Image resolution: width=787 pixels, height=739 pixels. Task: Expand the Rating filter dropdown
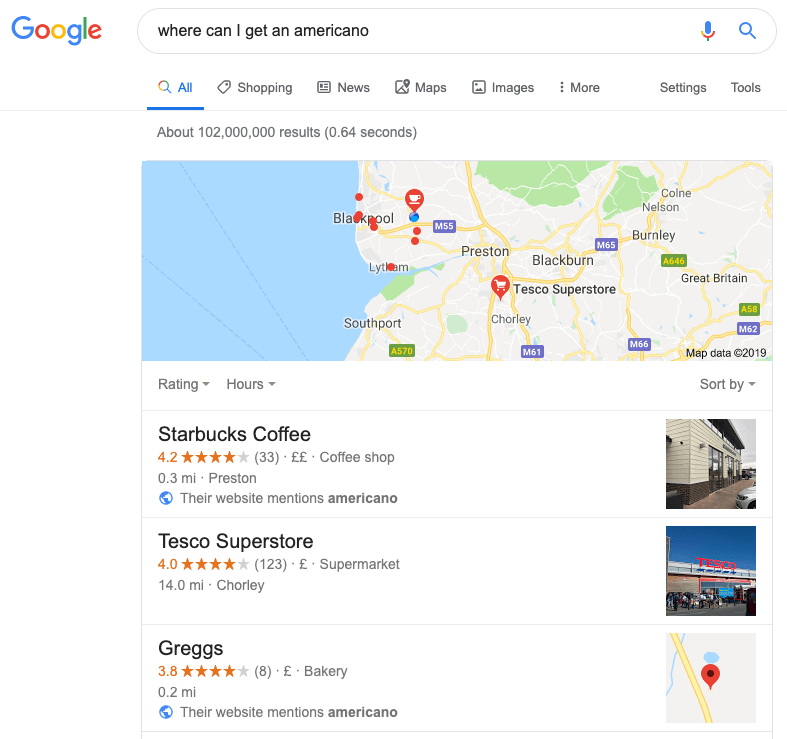coord(184,384)
